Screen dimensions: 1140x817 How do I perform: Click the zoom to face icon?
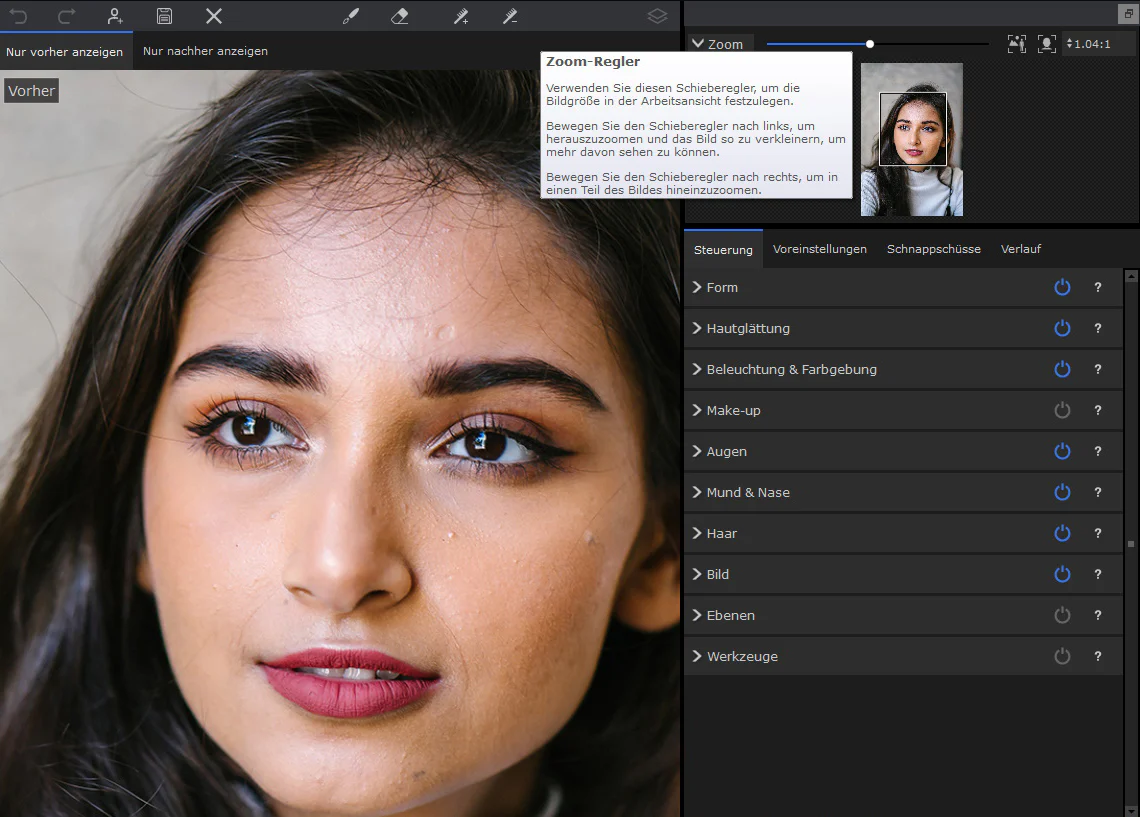(x=1046, y=44)
